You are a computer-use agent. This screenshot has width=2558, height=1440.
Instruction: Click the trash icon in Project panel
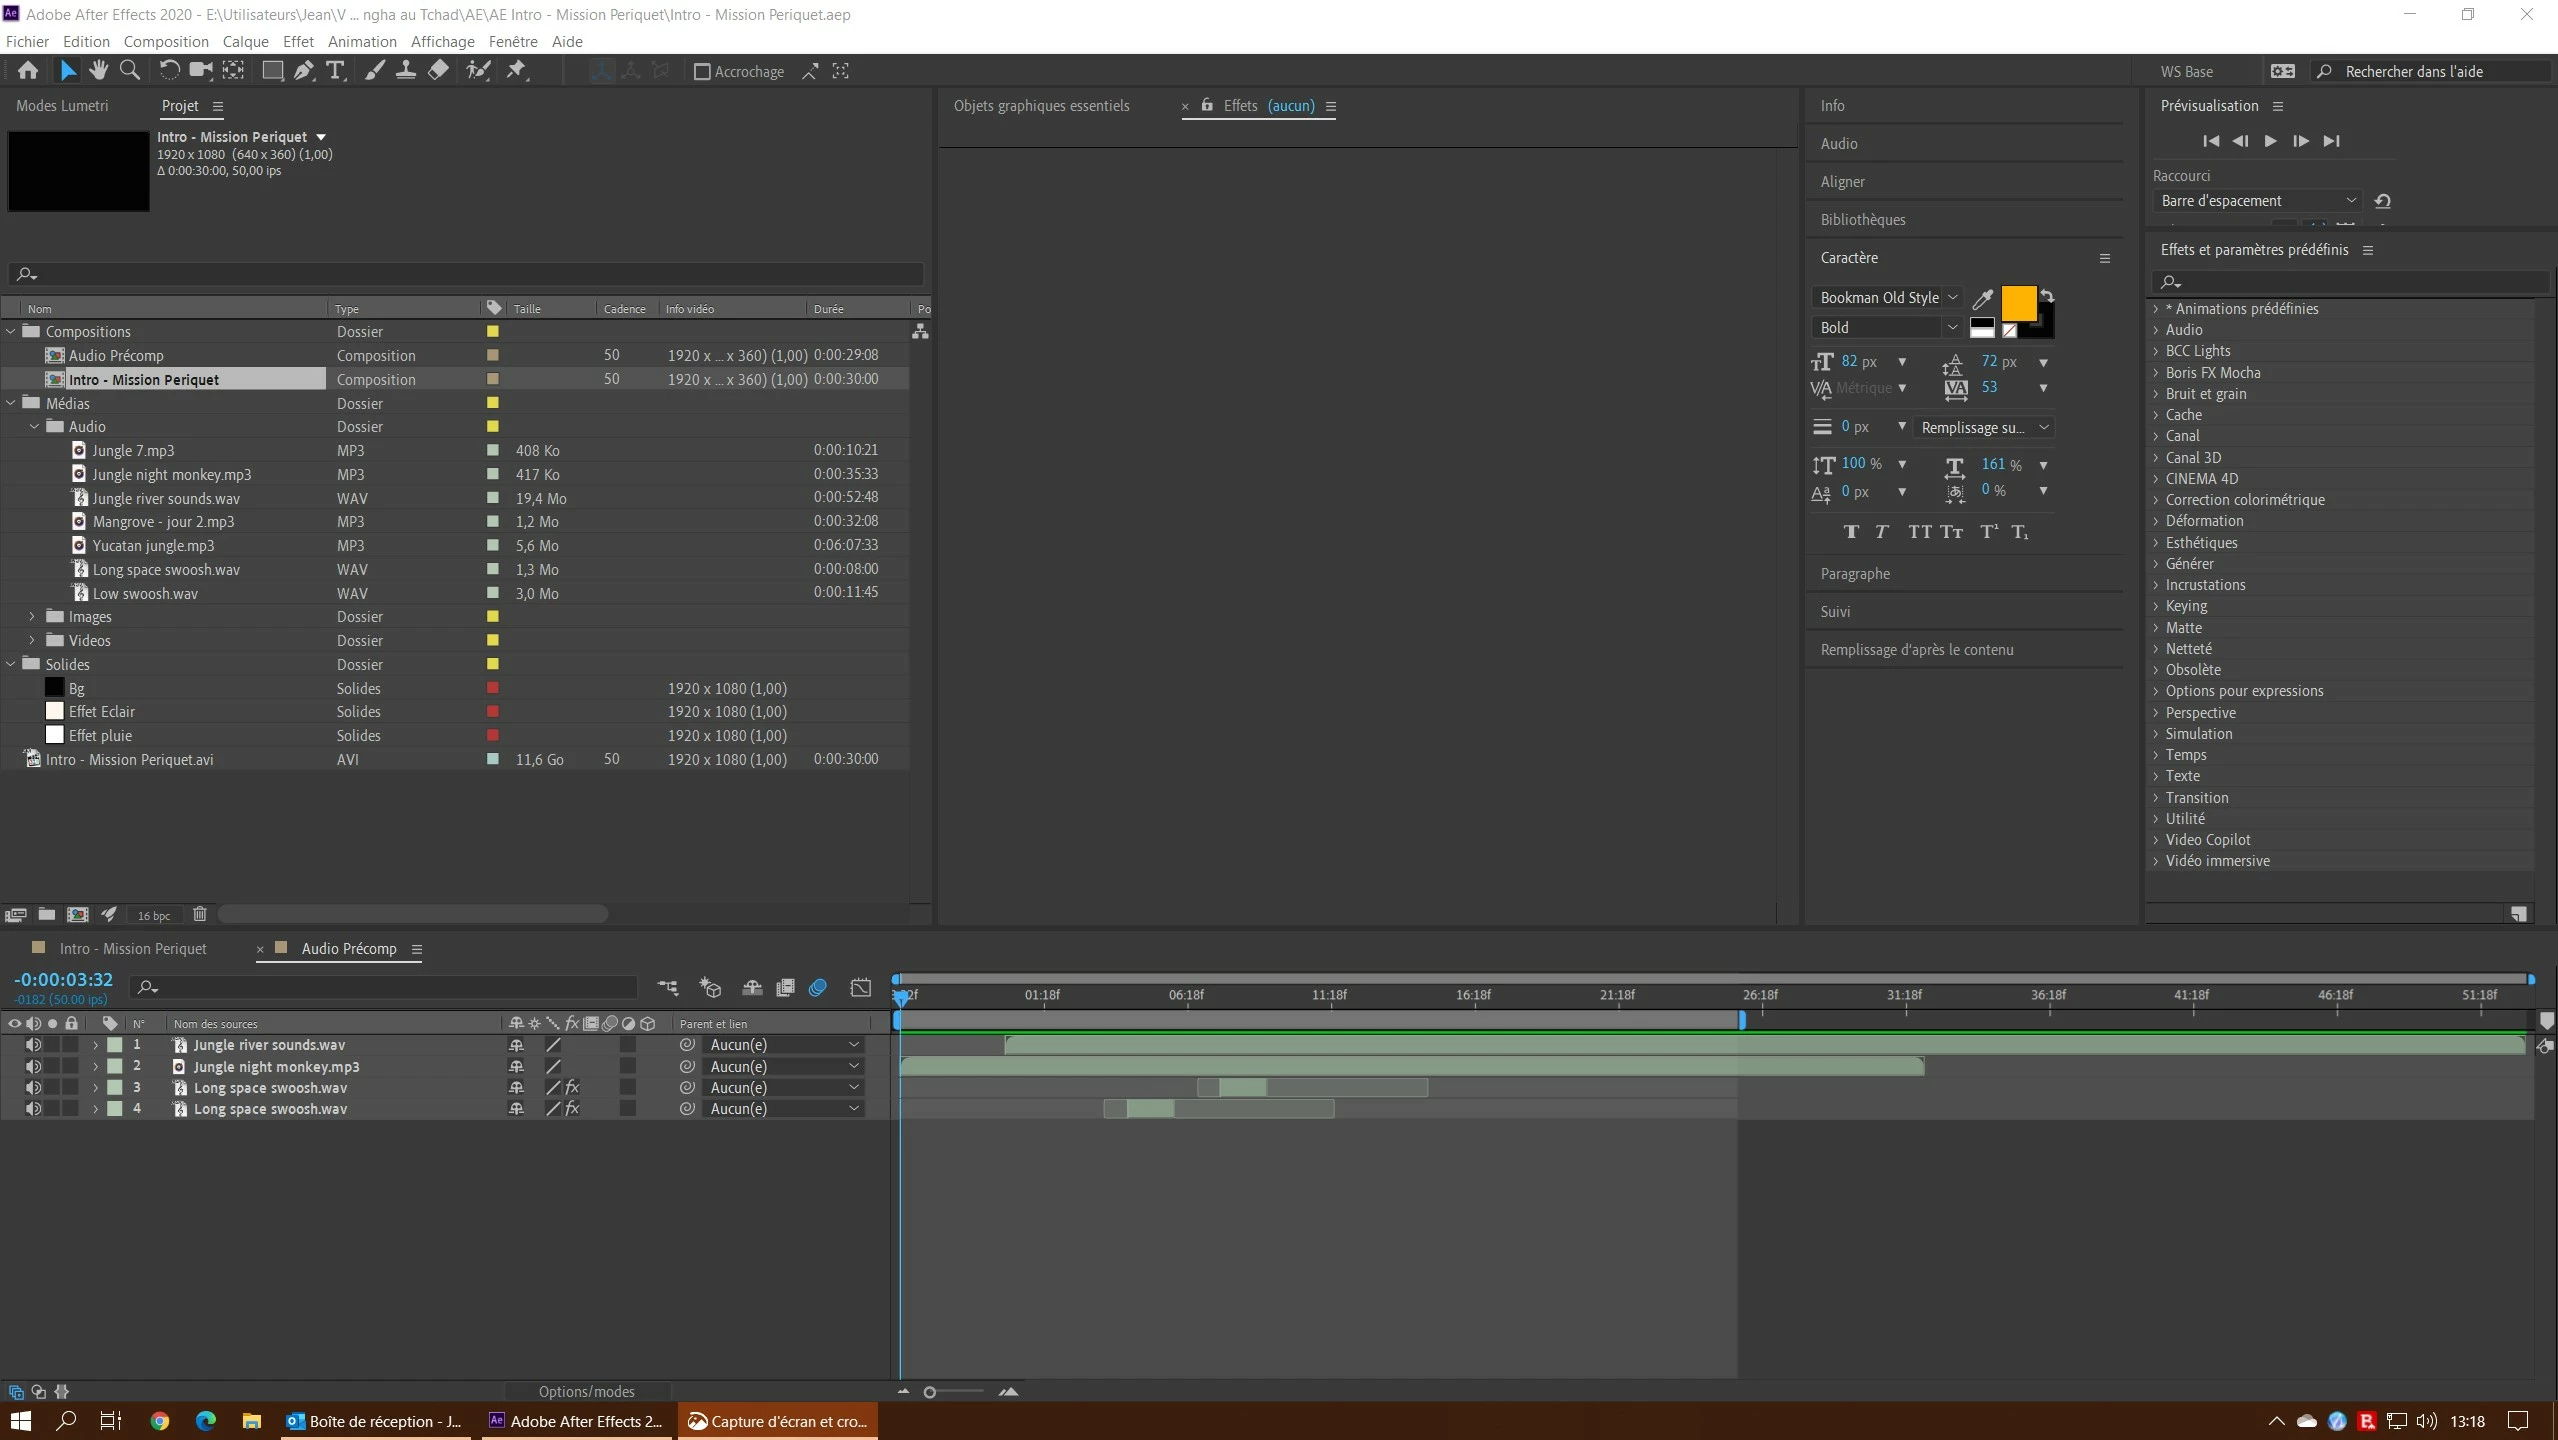coord(199,914)
